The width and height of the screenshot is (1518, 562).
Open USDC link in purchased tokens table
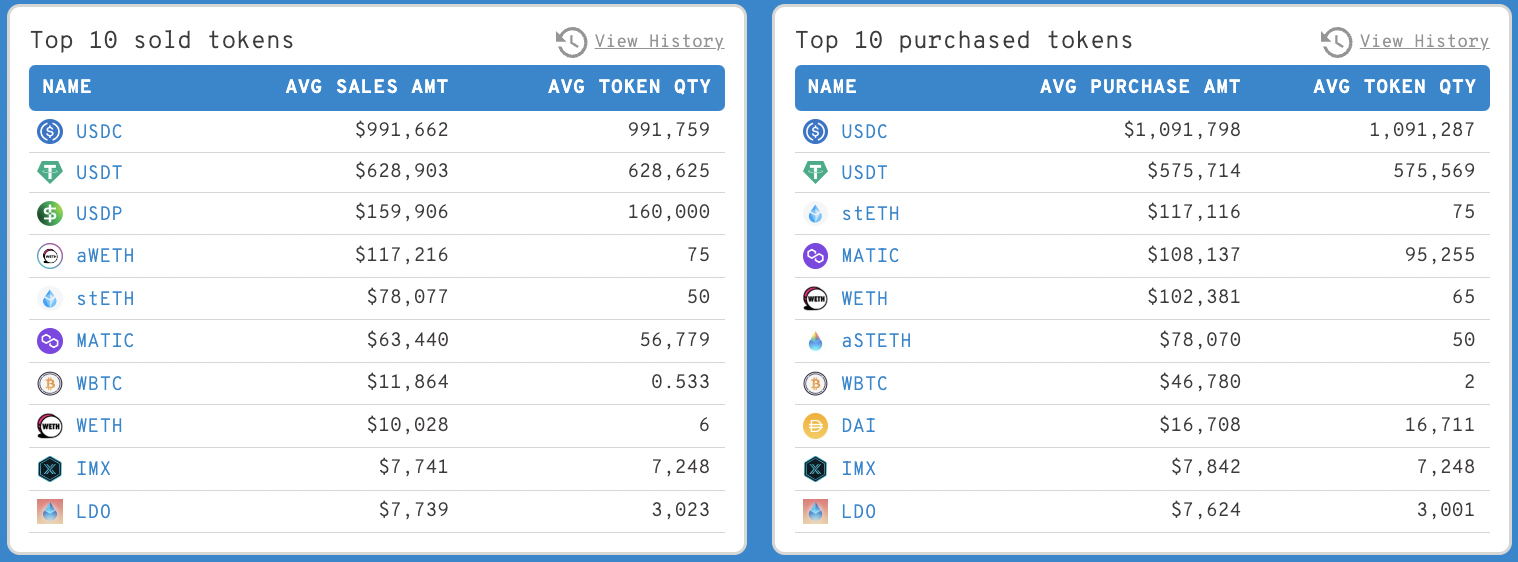click(x=864, y=132)
